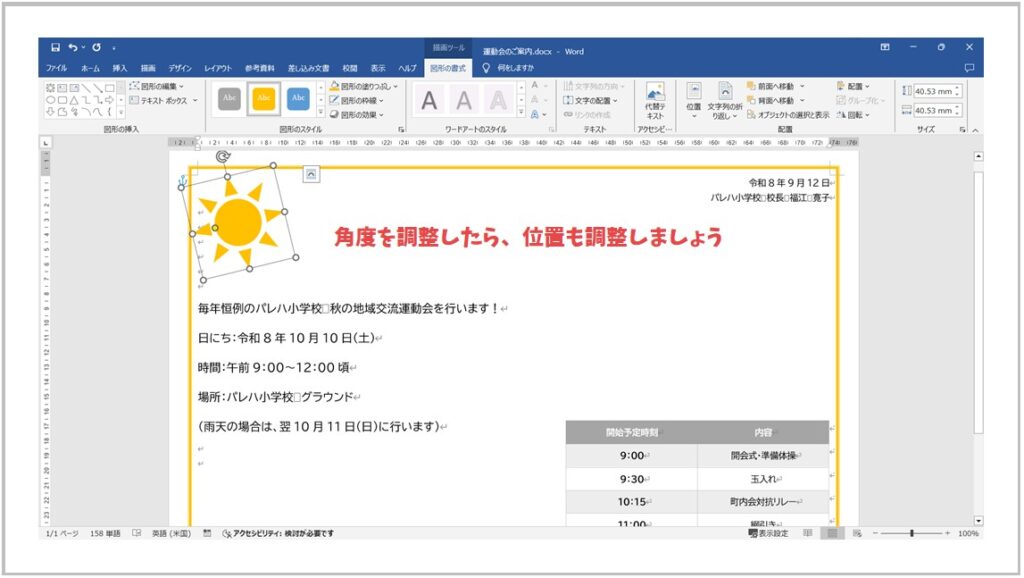1024x578 pixels.
Task: Open the 挿入 (Insert) ribbon tab
Action: click(120, 68)
